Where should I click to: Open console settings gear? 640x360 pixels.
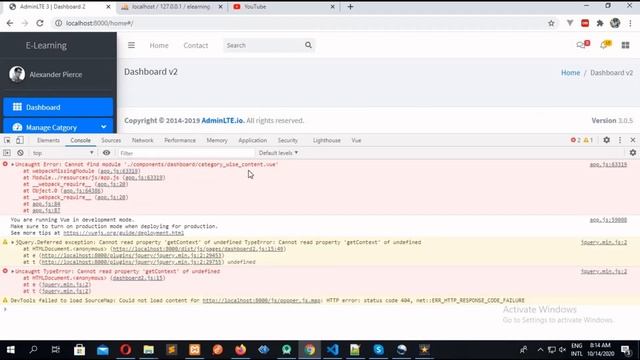633,153
